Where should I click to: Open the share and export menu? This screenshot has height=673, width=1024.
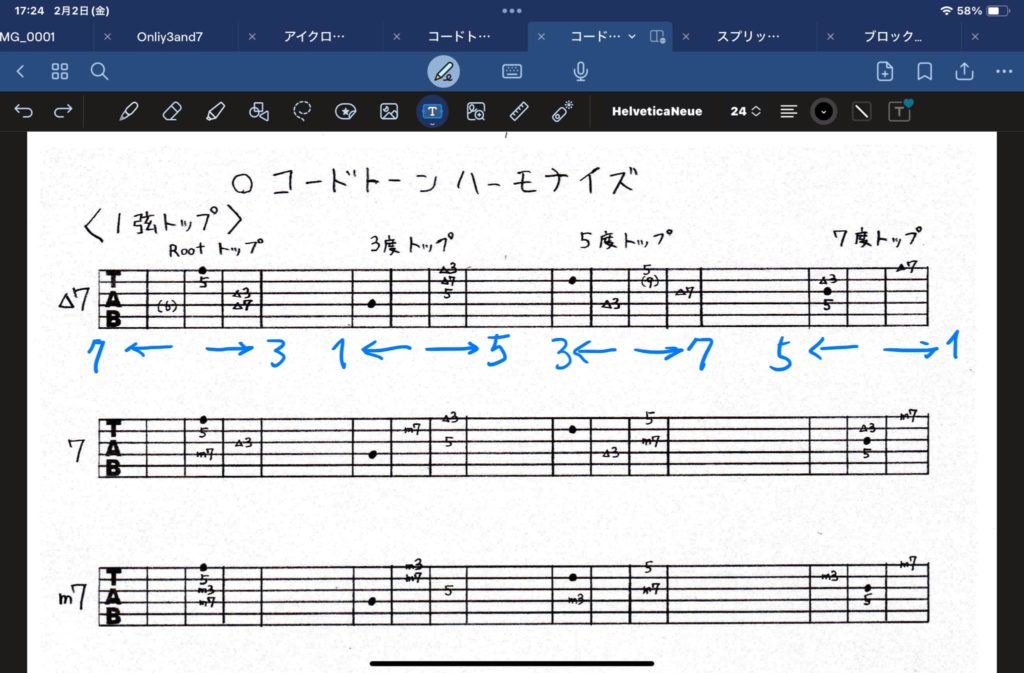(x=964, y=72)
